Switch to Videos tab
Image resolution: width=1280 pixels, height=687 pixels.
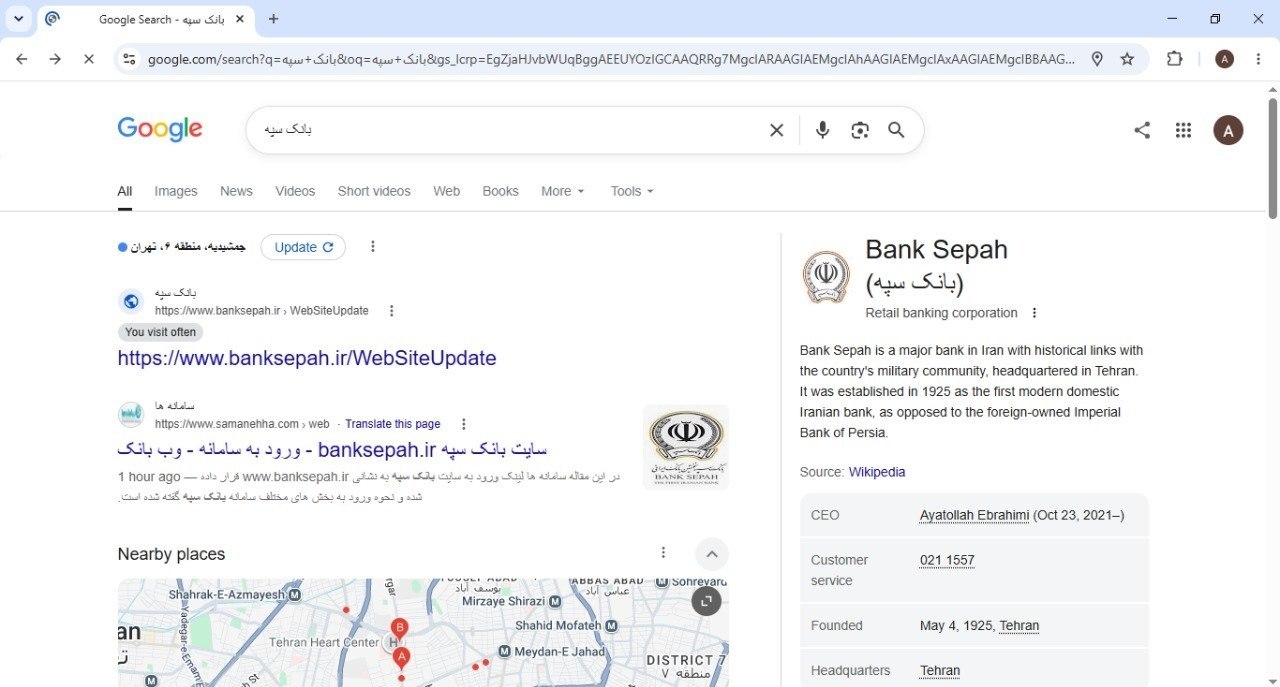click(x=295, y=191)
